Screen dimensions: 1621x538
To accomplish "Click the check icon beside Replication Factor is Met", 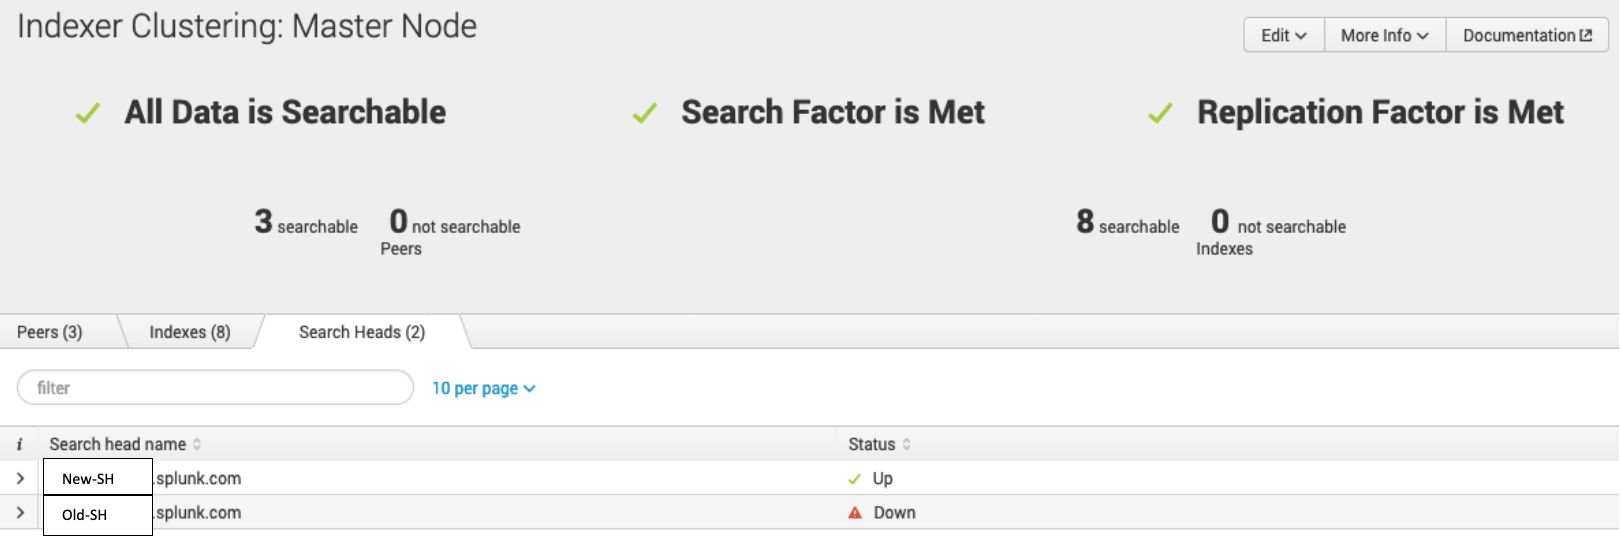I will (1160, 113).
